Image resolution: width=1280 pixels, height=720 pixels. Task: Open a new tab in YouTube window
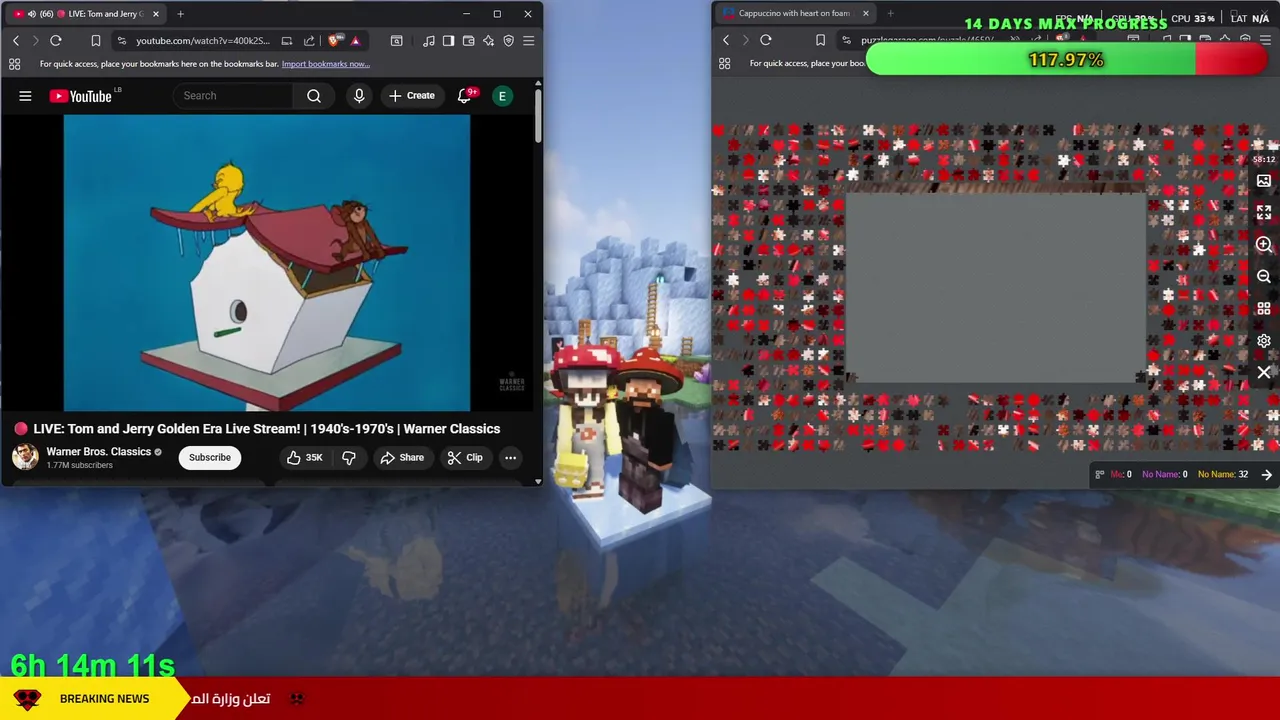click(x=180, y=14)
